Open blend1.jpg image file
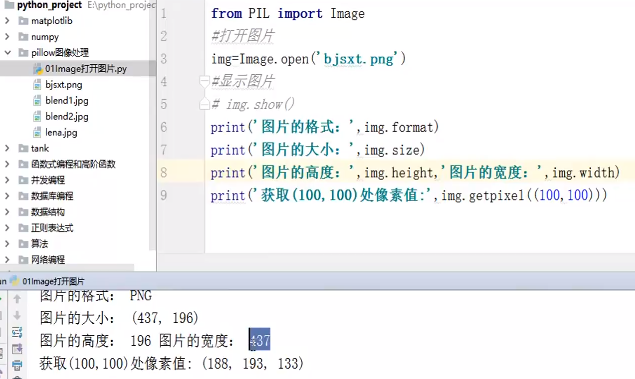The width and height of the screenshot is (635, 379). [61, 100]
